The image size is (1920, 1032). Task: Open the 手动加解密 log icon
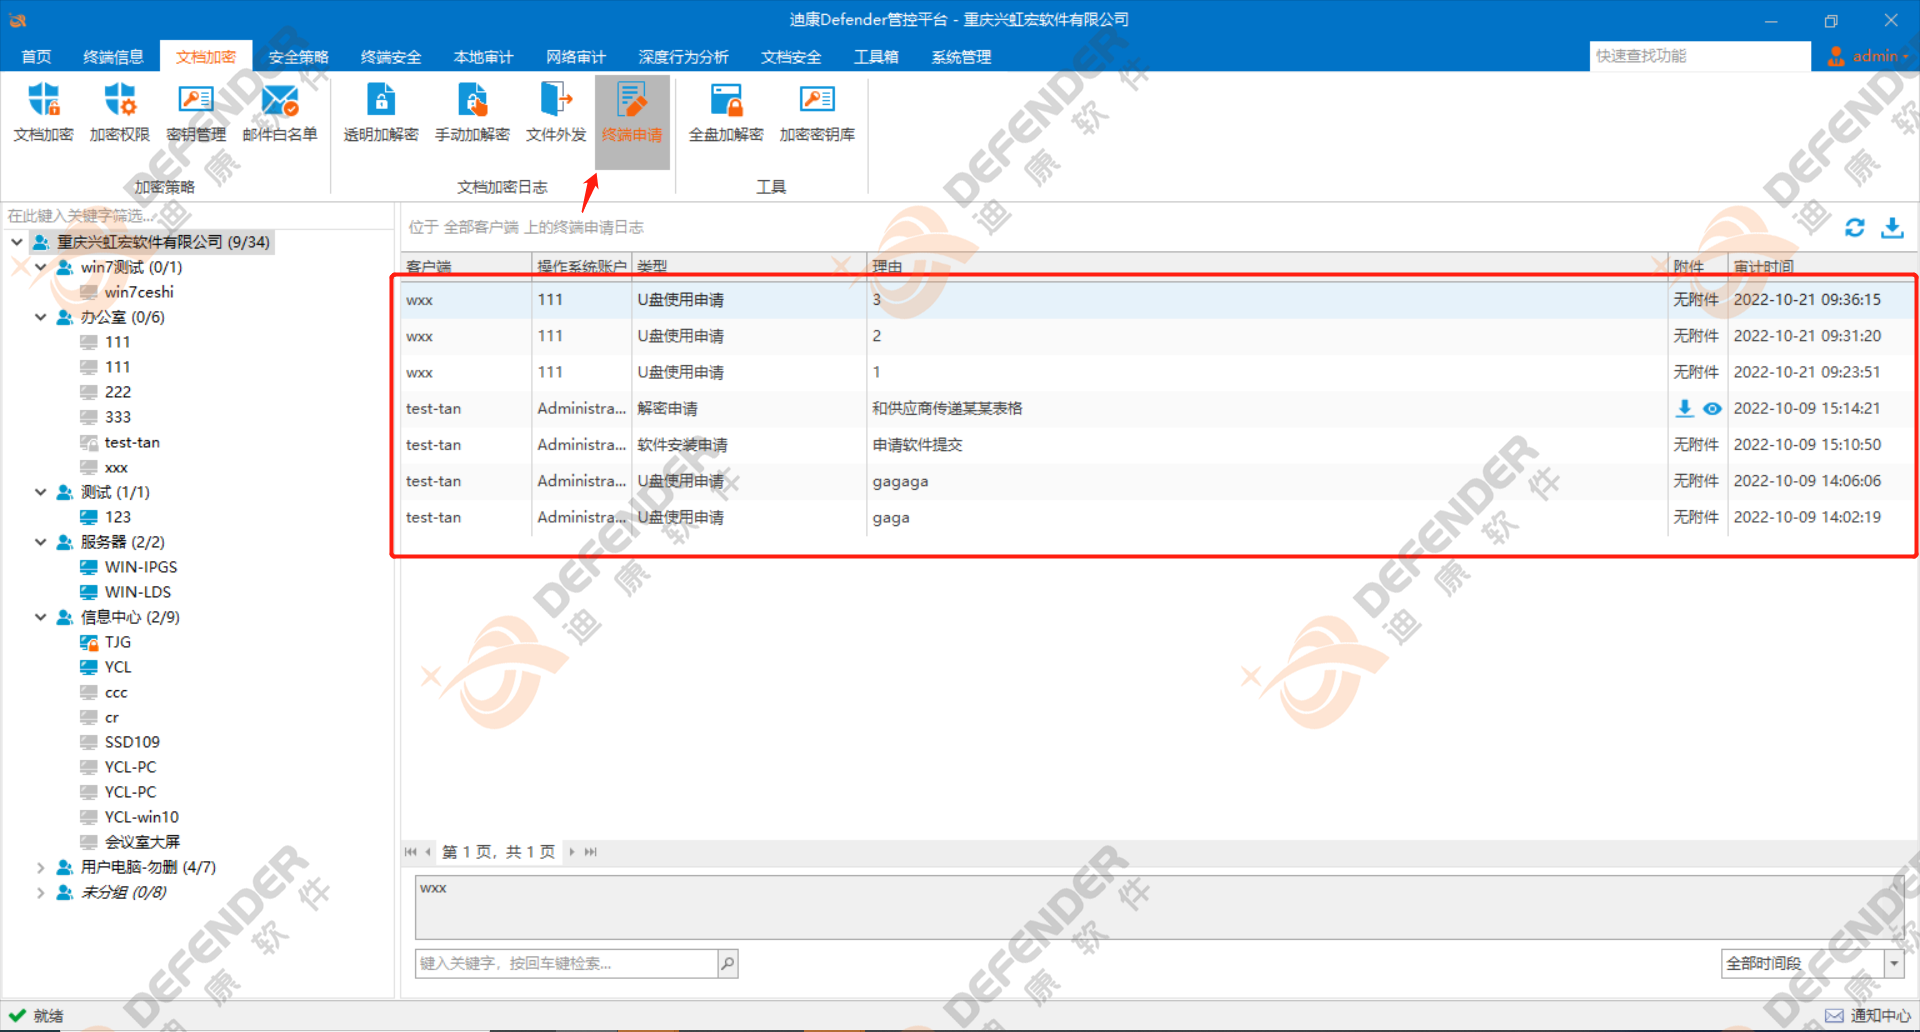pyautogui.click(x=472, y=112)
